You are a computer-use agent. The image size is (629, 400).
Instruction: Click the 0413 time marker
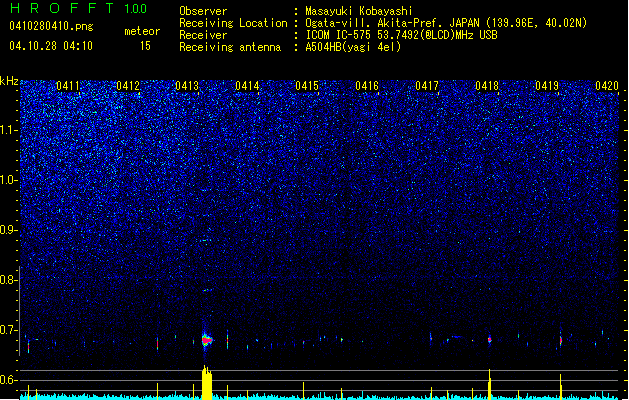tap(187, 86)
